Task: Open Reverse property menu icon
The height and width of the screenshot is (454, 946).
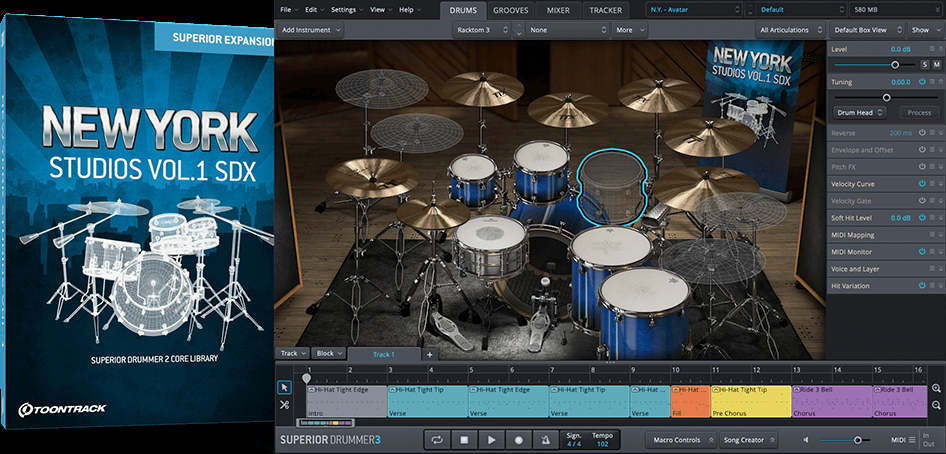Action: pyautogui.click(x=932, y=133)
